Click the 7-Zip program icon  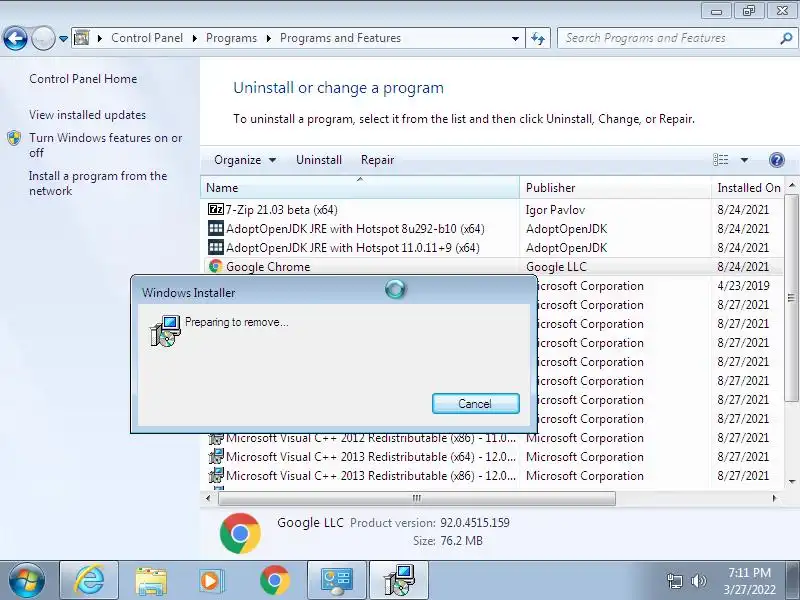[x=216, y=209]
